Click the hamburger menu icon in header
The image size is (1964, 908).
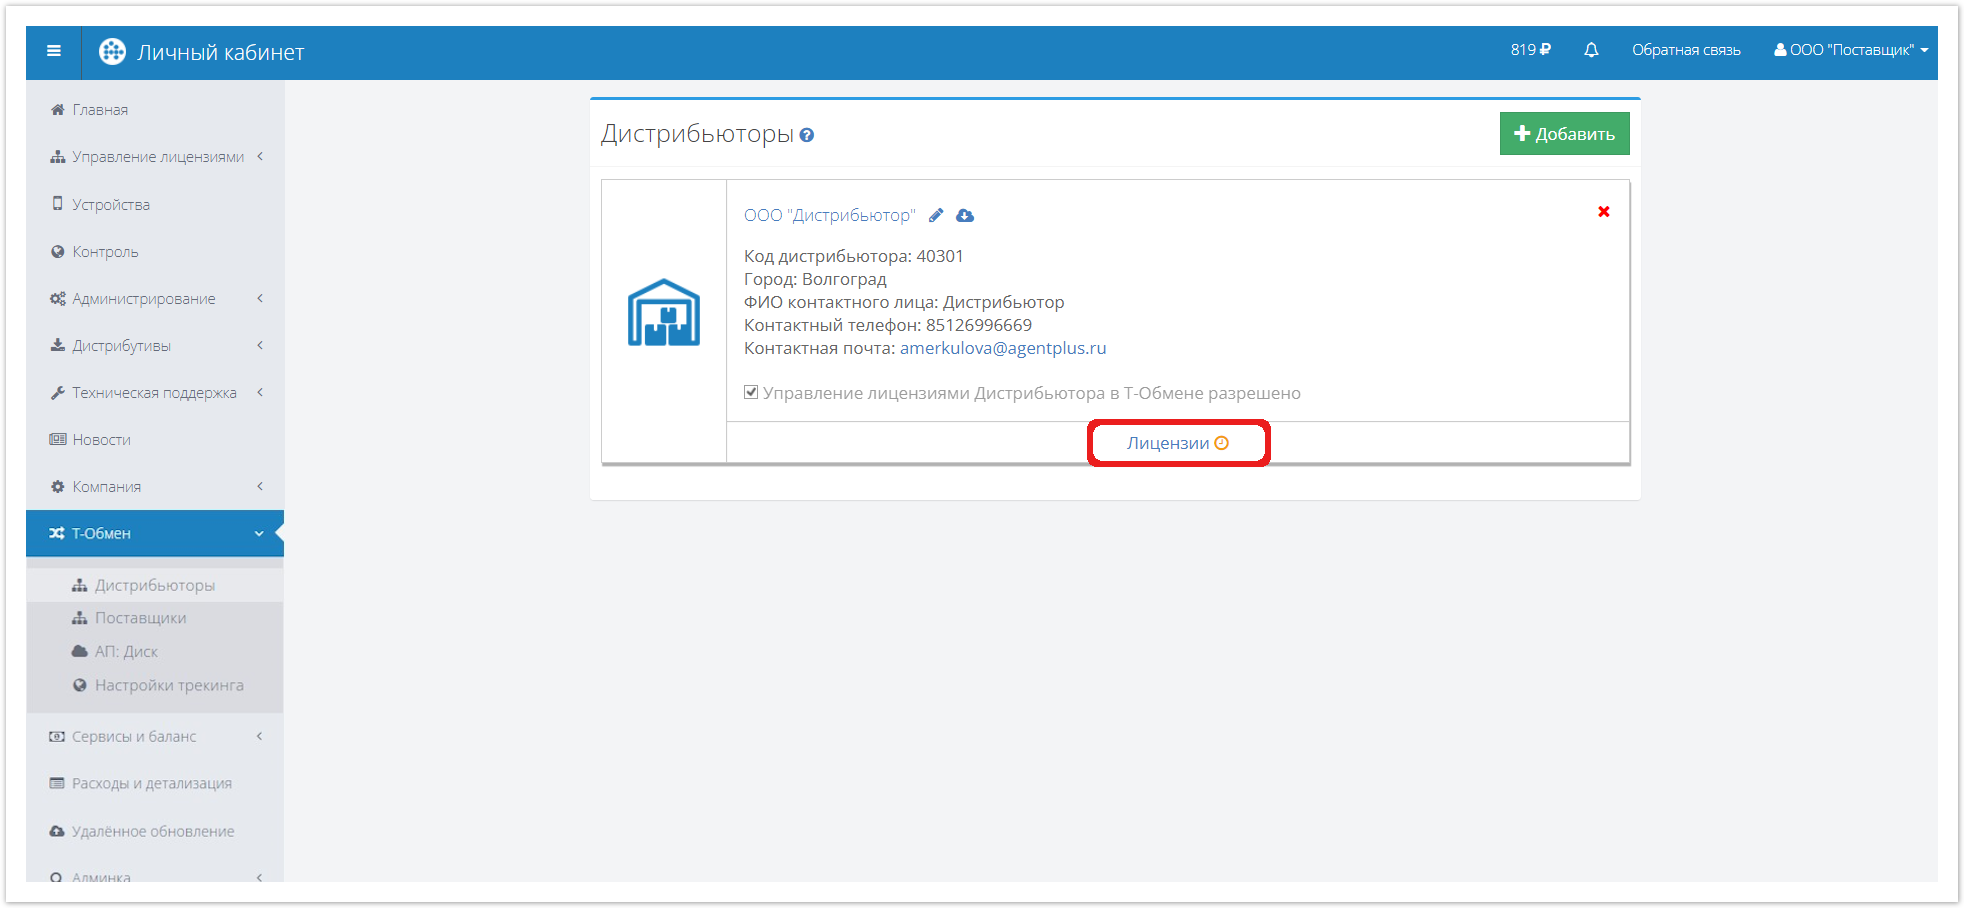pos(54,51)
